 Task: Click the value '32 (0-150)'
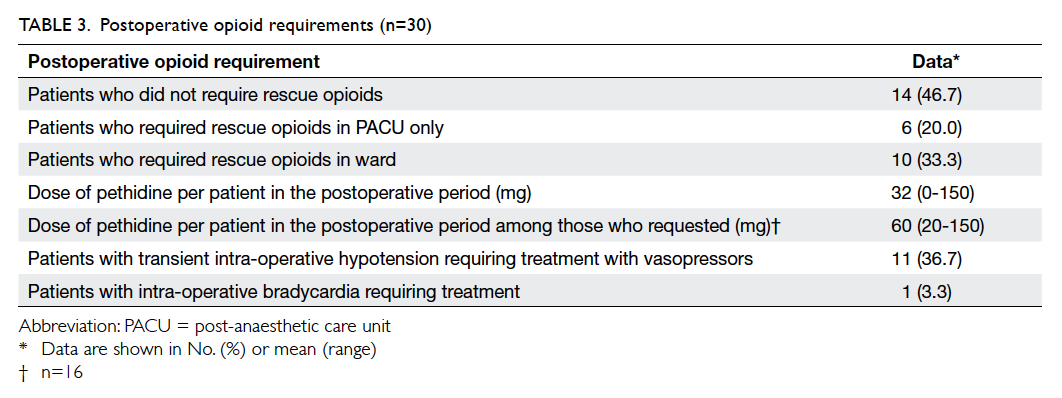[933, 193]
